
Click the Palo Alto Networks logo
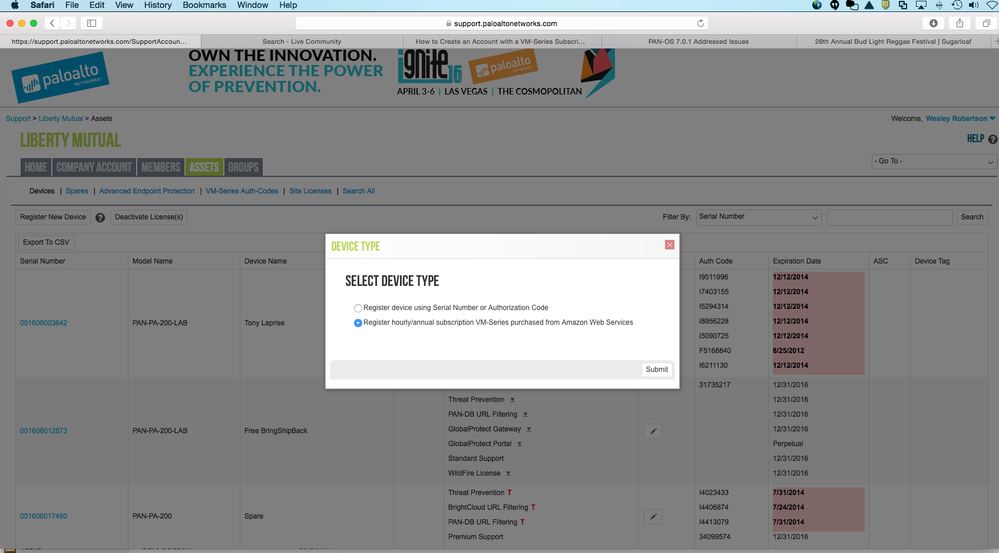click(x=61, y=78)
